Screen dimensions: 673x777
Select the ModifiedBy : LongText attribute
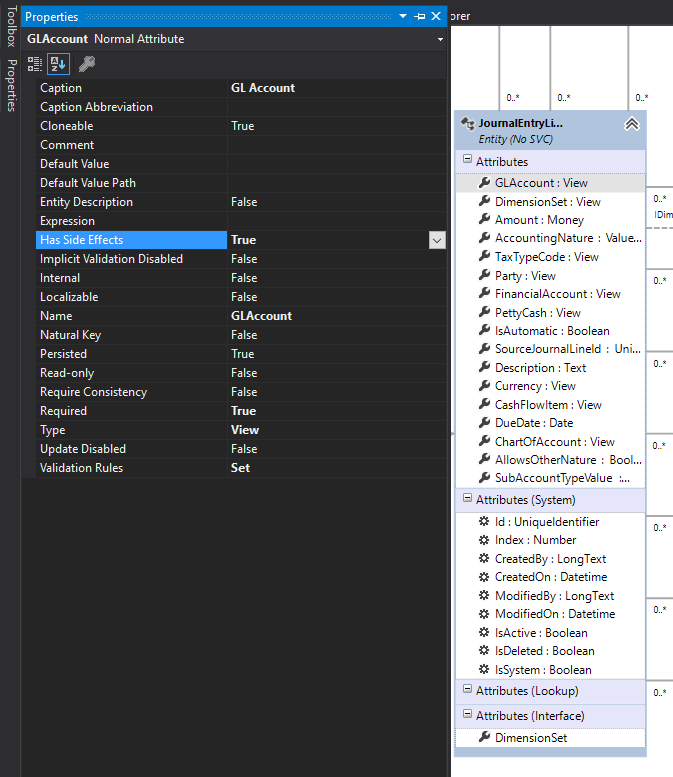point(551,596)
